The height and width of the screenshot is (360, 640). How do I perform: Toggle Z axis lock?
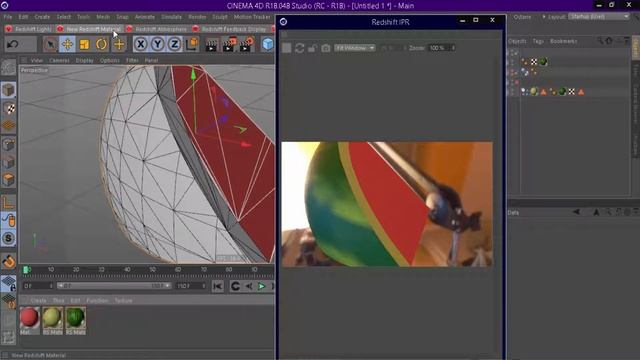(x=174, y=44)
